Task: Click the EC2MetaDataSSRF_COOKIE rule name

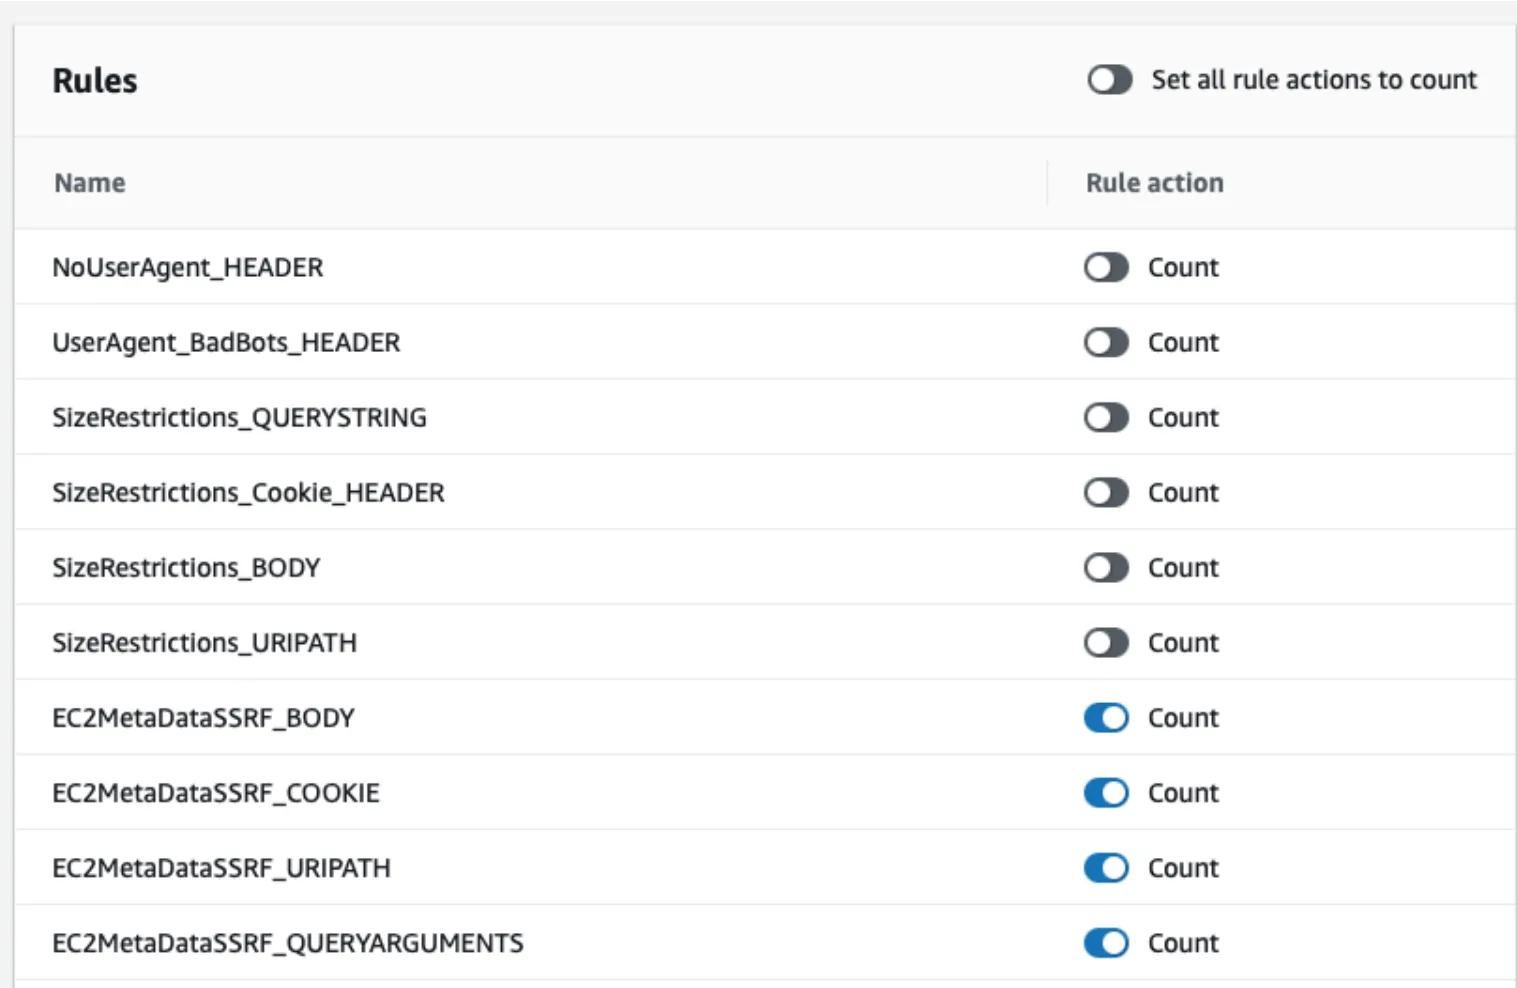Action: (216, 793)
